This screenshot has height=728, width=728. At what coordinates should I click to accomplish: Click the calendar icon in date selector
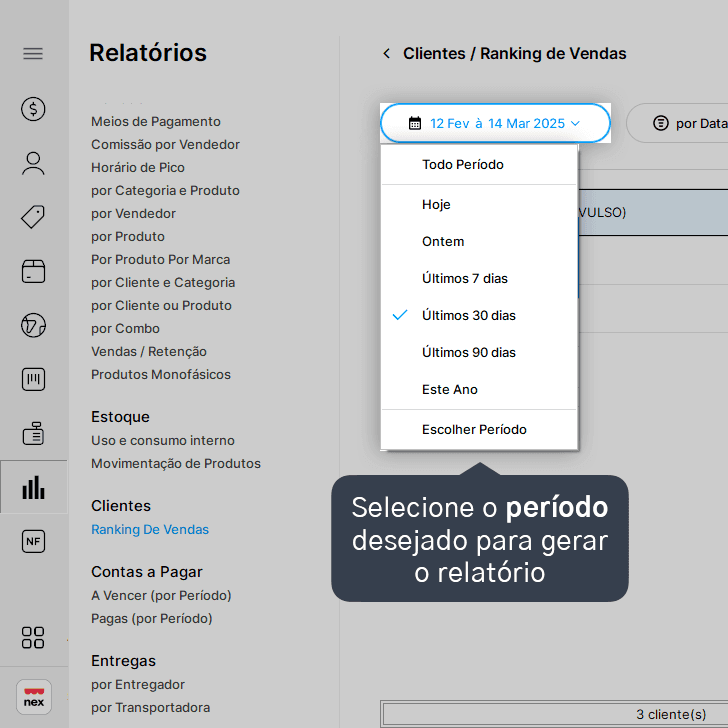(415, 124)
